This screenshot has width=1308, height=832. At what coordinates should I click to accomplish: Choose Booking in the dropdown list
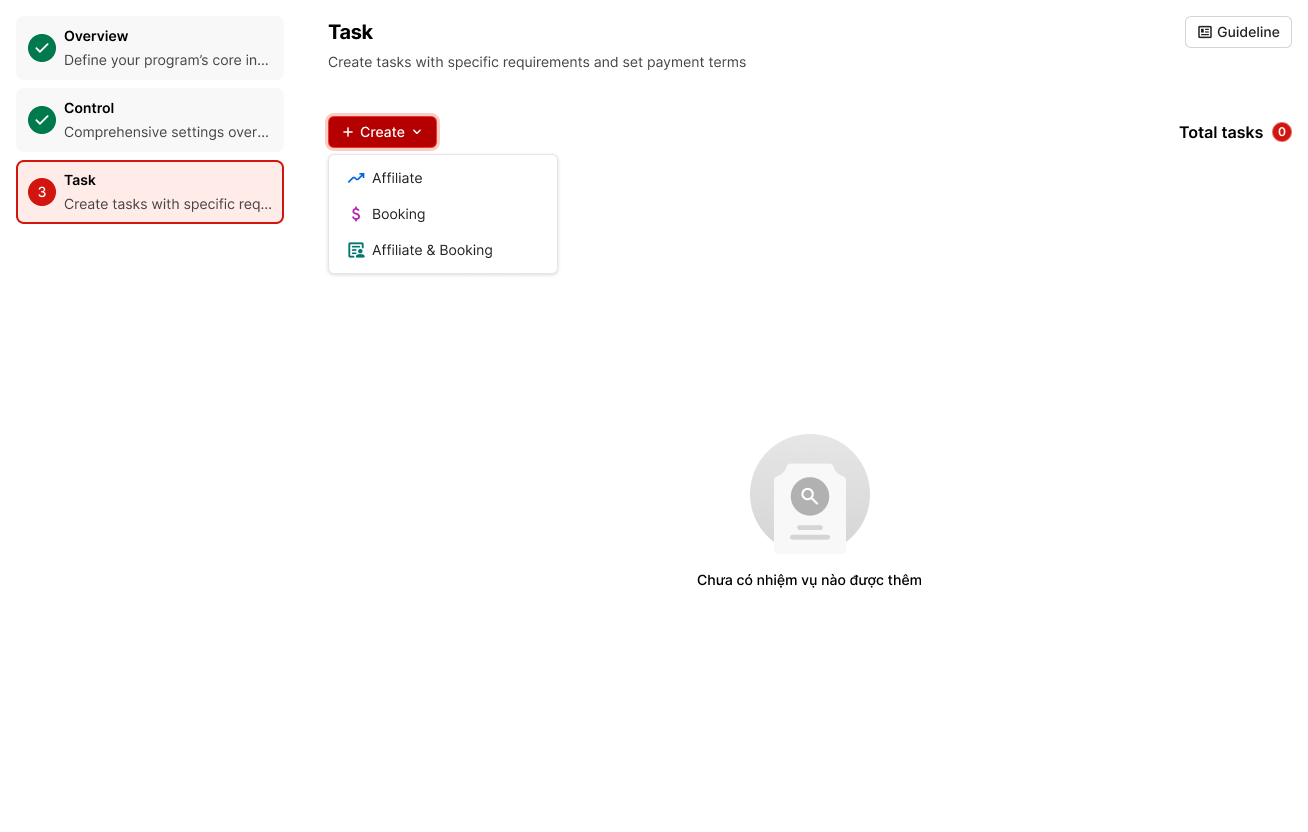point(398,214)
